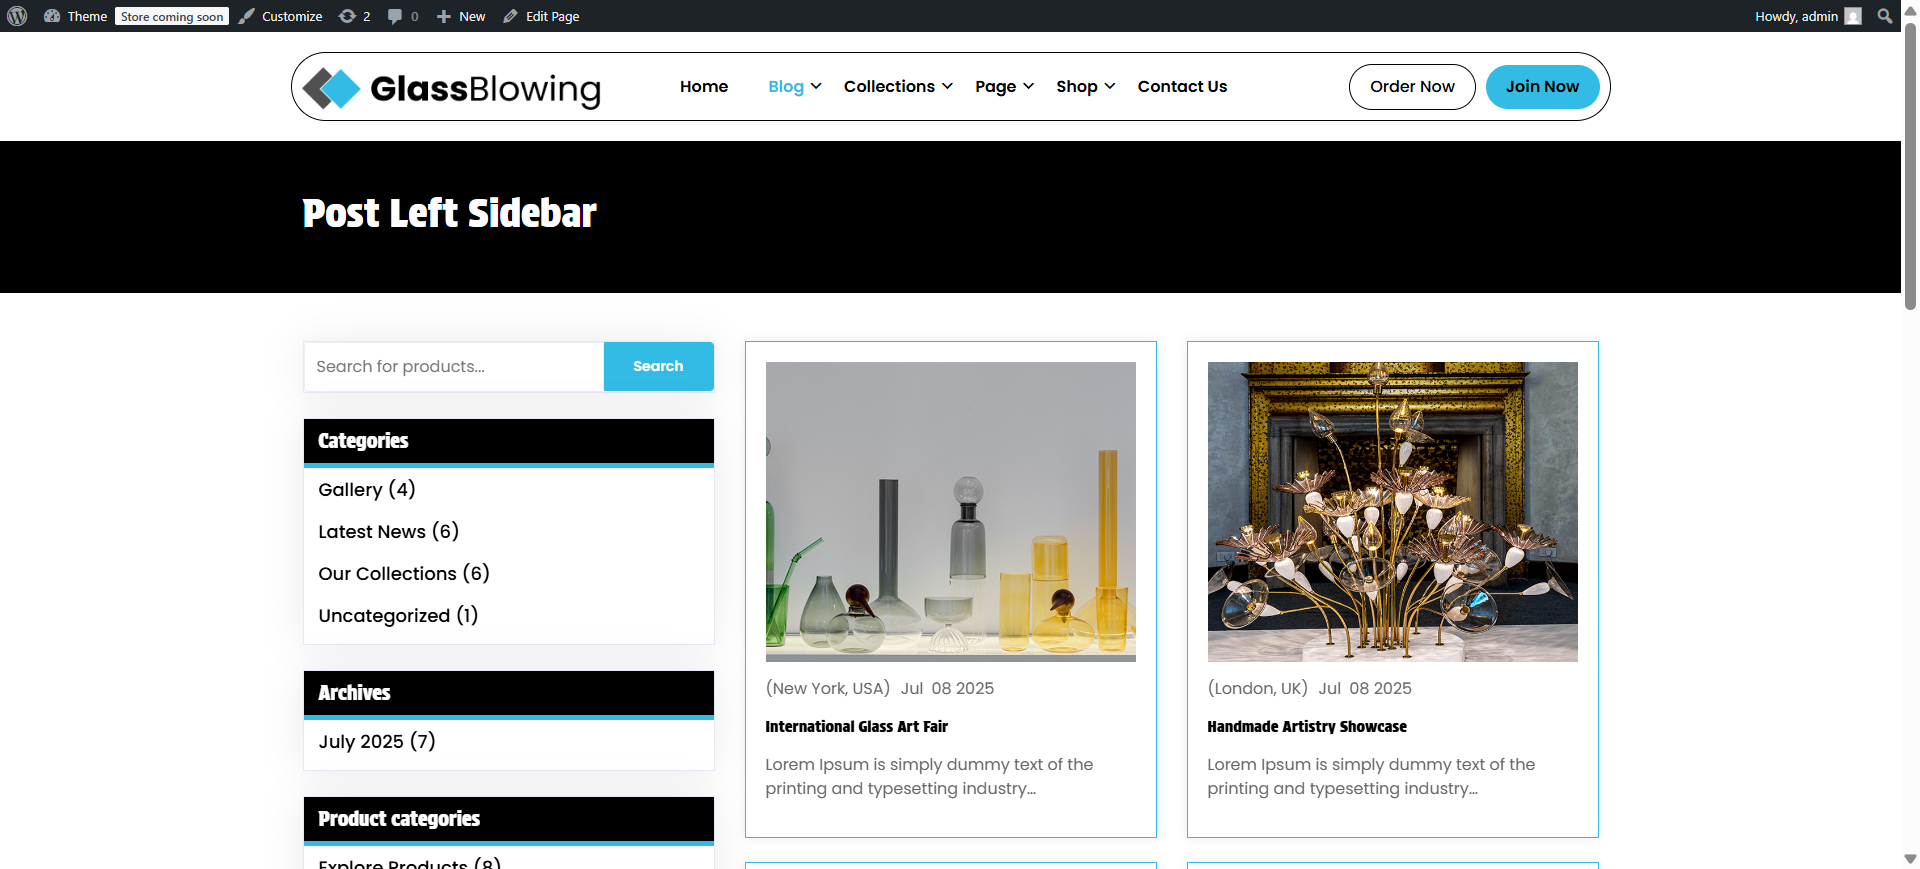1920x869 pixels.
Task: Open the admin bar search magnifier
Action: click(x=1885, y=16)
